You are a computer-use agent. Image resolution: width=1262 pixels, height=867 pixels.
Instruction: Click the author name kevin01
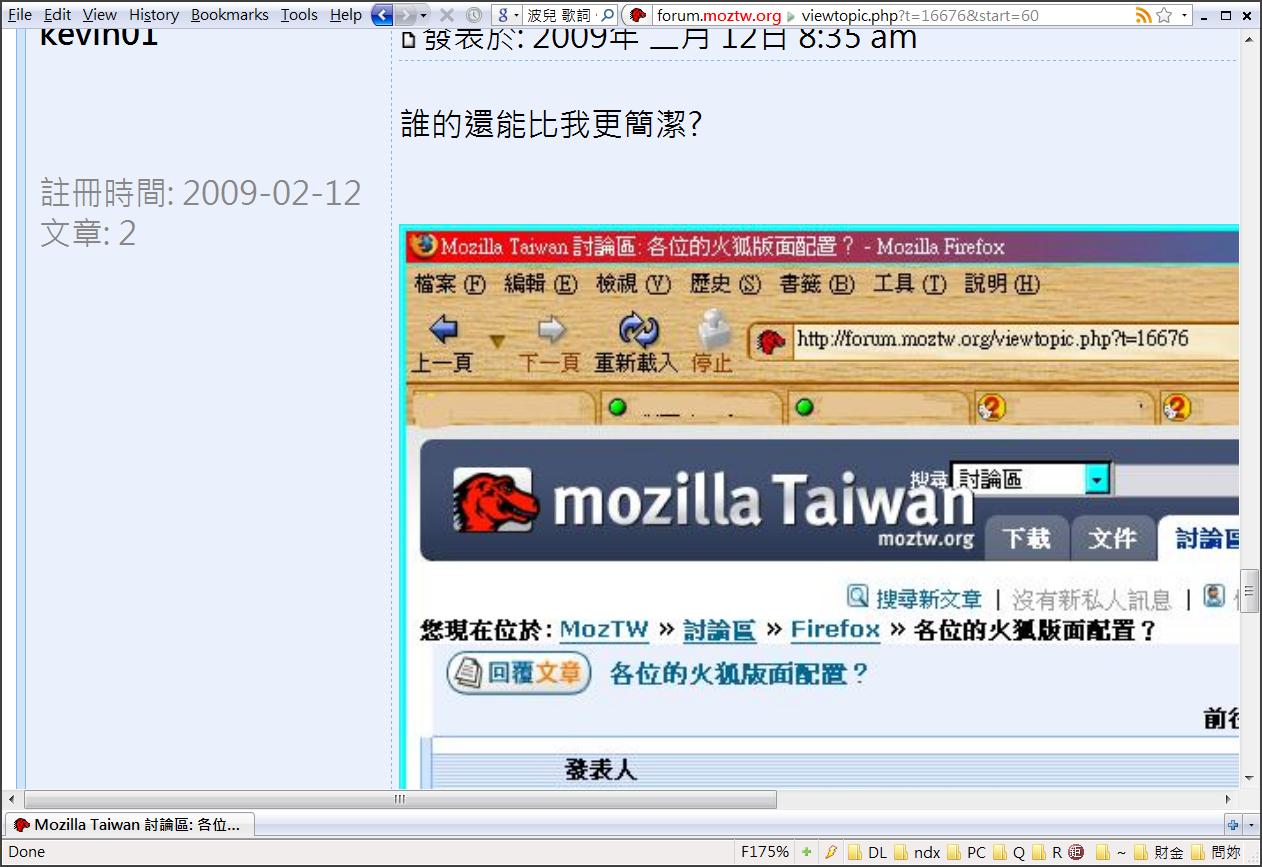coord(99,37)
